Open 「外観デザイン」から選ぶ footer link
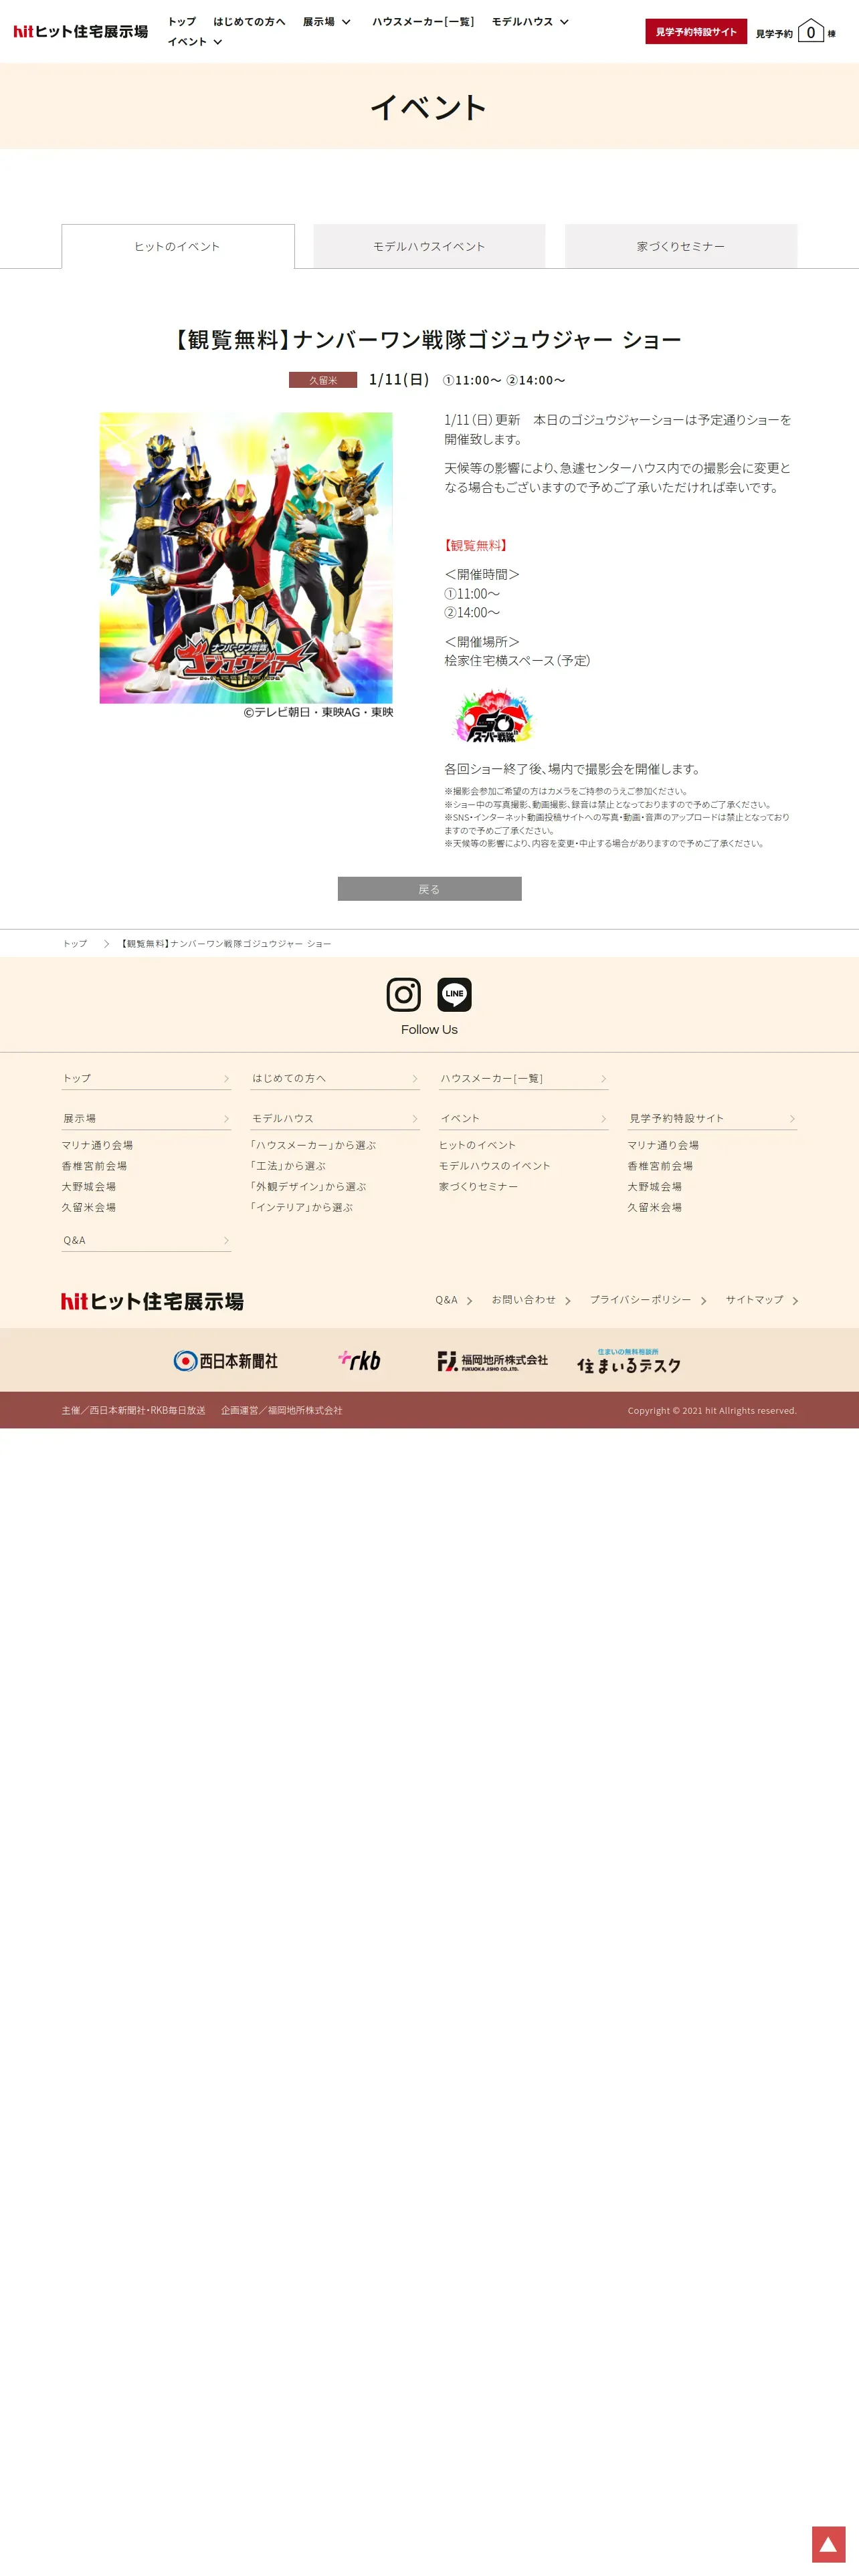This screenshot has height=2576, width=859. pyautogui.click(x=308, y=1187)
